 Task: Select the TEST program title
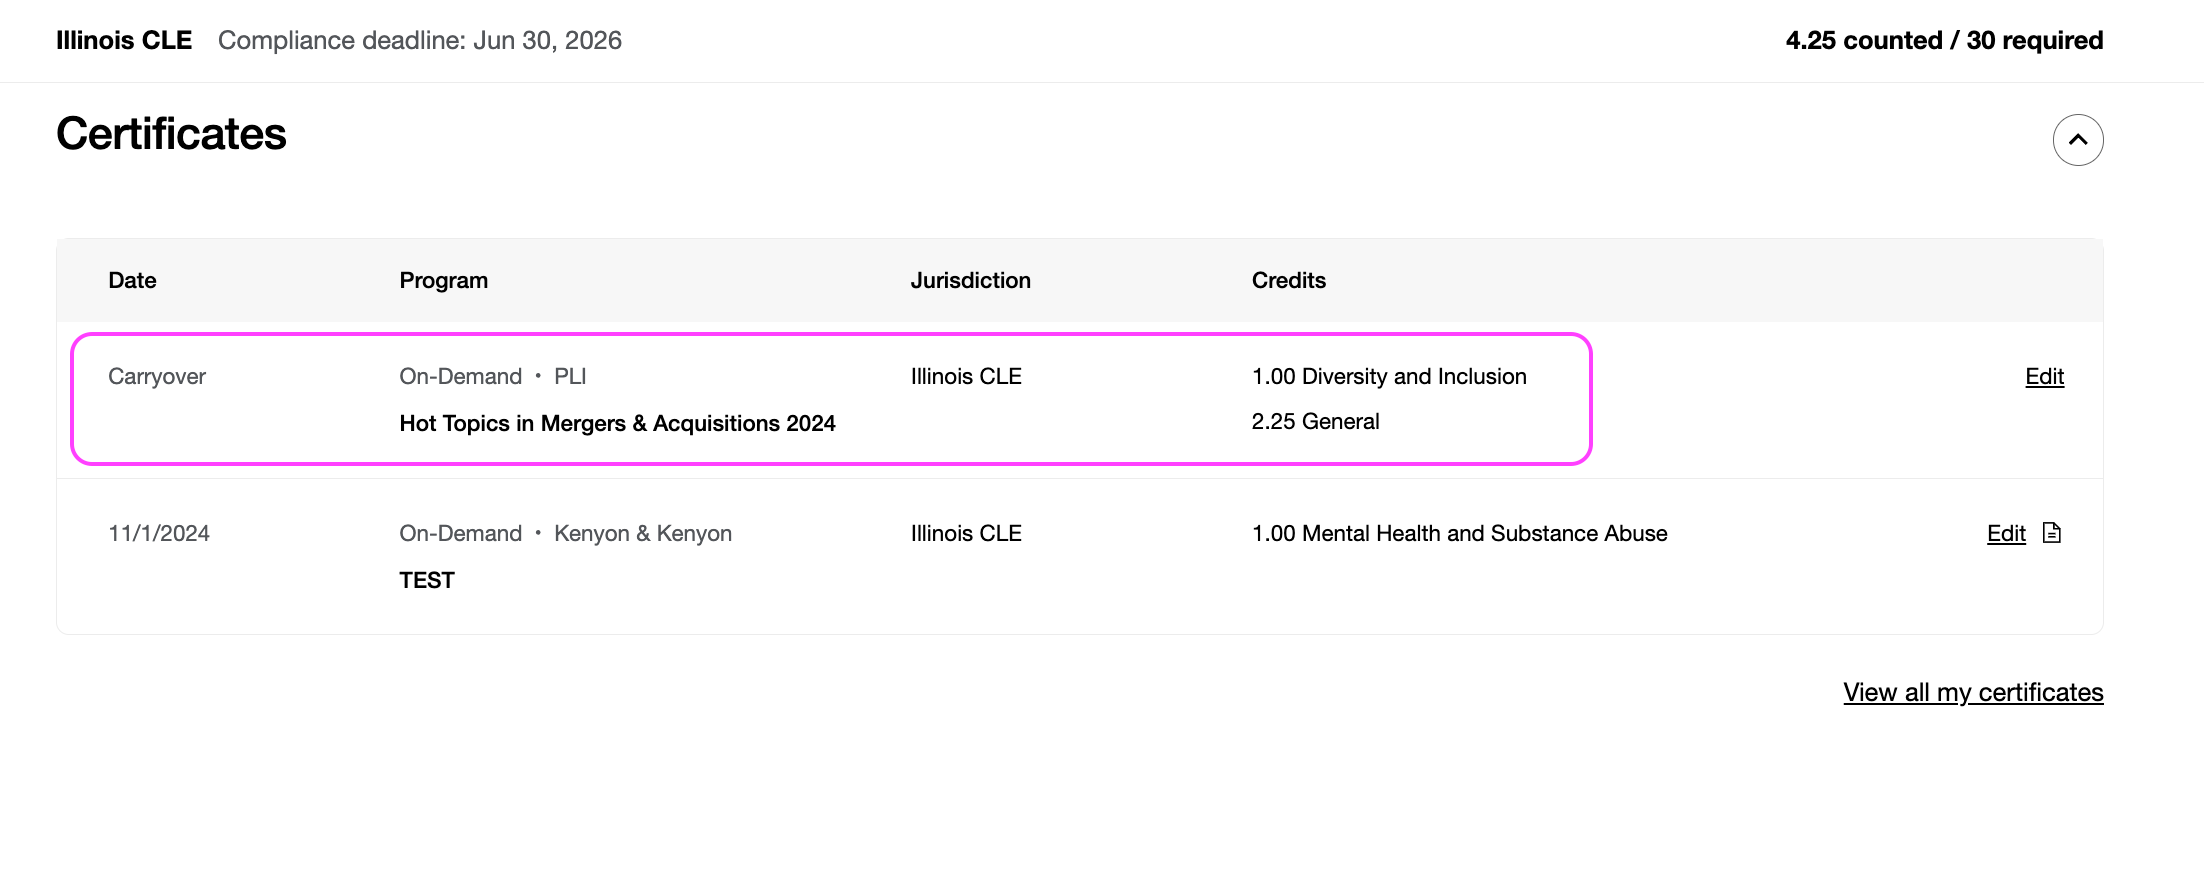pyautogui.click(x=427, y=581)
